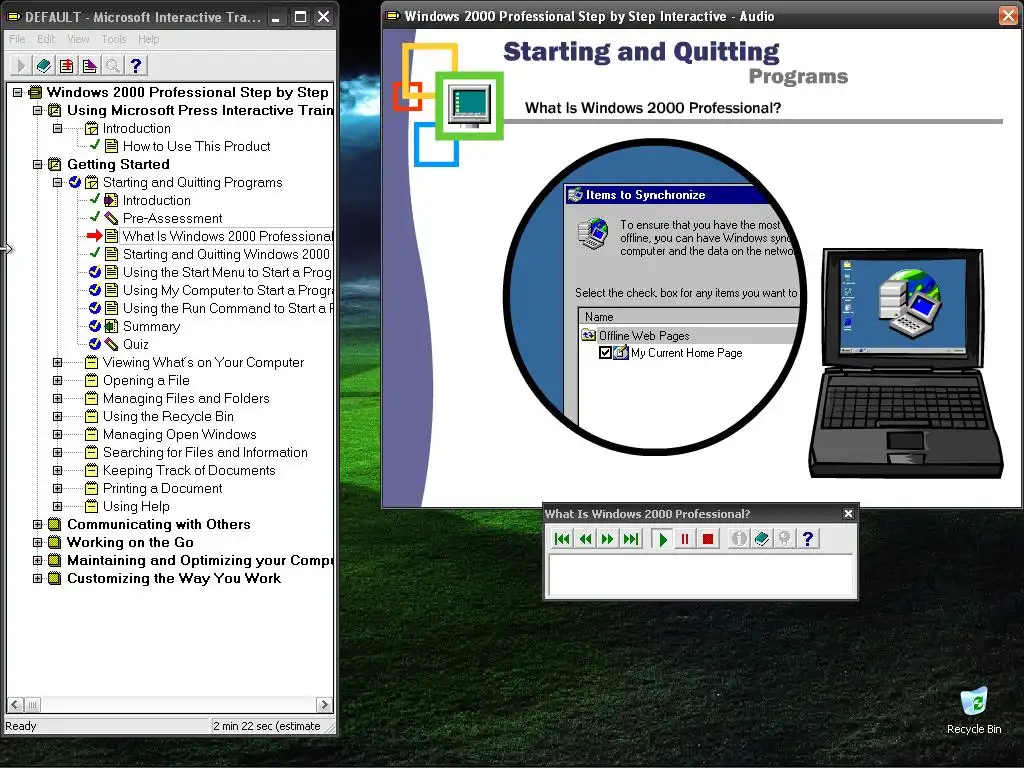Expand the Printing a Document node

(x=57, y=488)
